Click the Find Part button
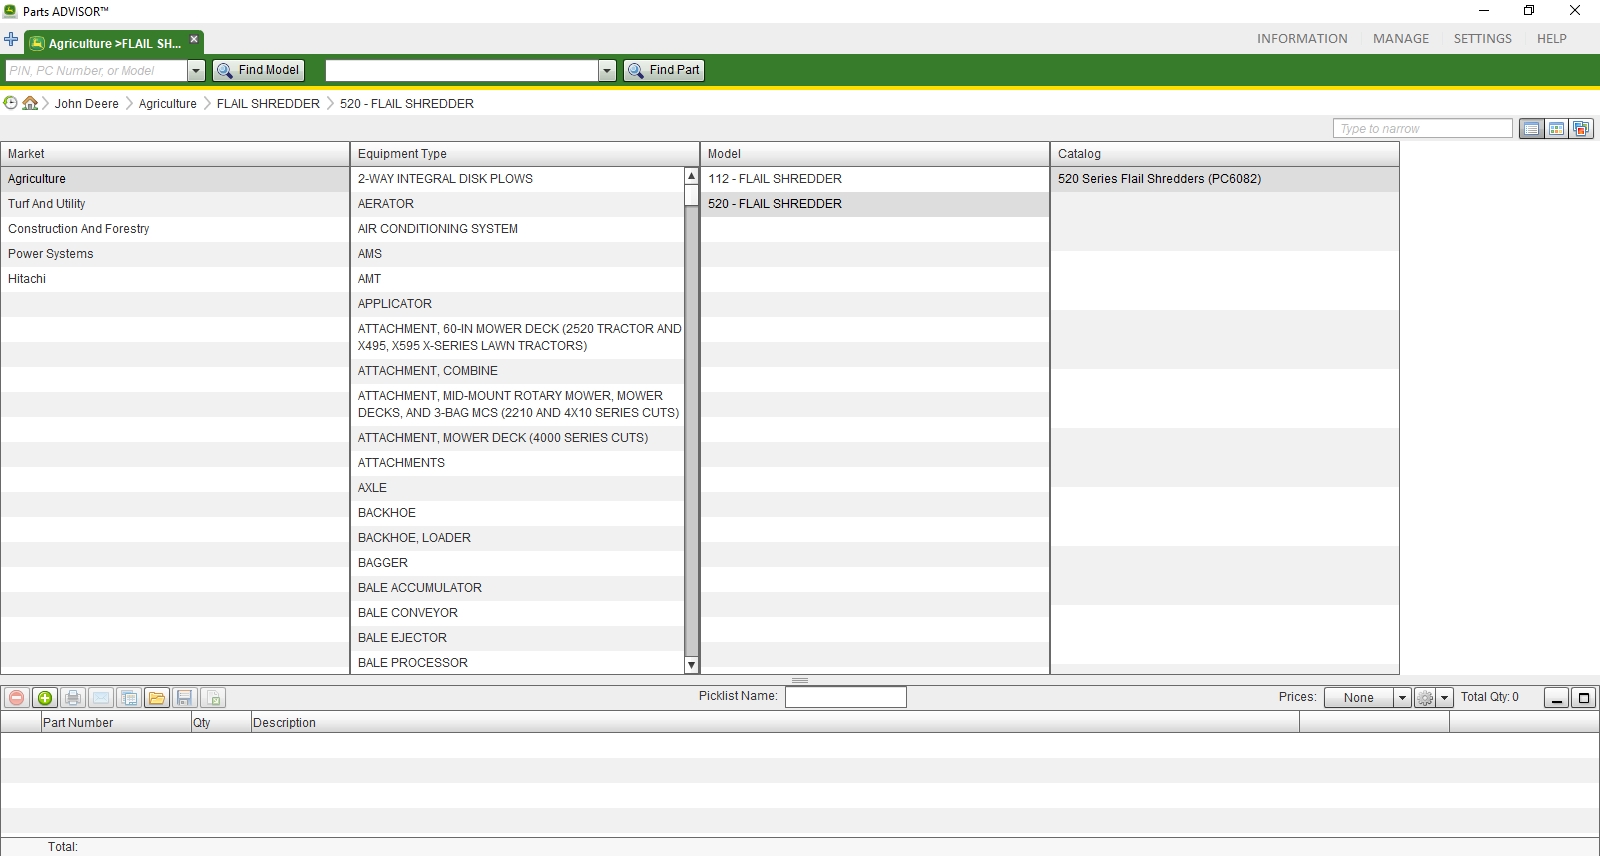The height and width of the screenshot is (856, 1600). point(664,70)
